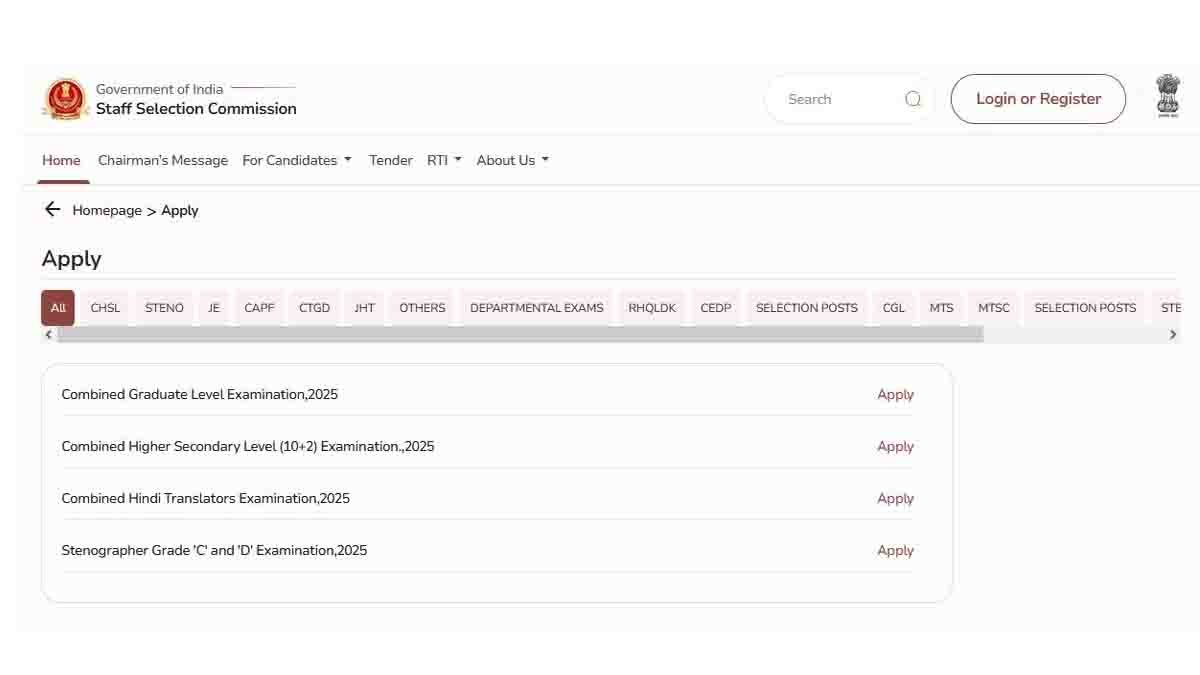Click the national emblem of India icon
The height and width of the screenshot is (675, 1200).
1167,97
